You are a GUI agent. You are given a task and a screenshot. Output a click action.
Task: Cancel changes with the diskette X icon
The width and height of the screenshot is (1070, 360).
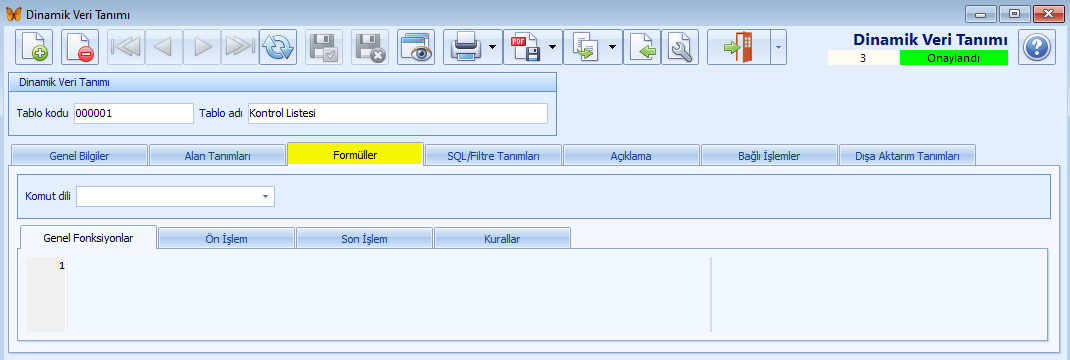370,47
